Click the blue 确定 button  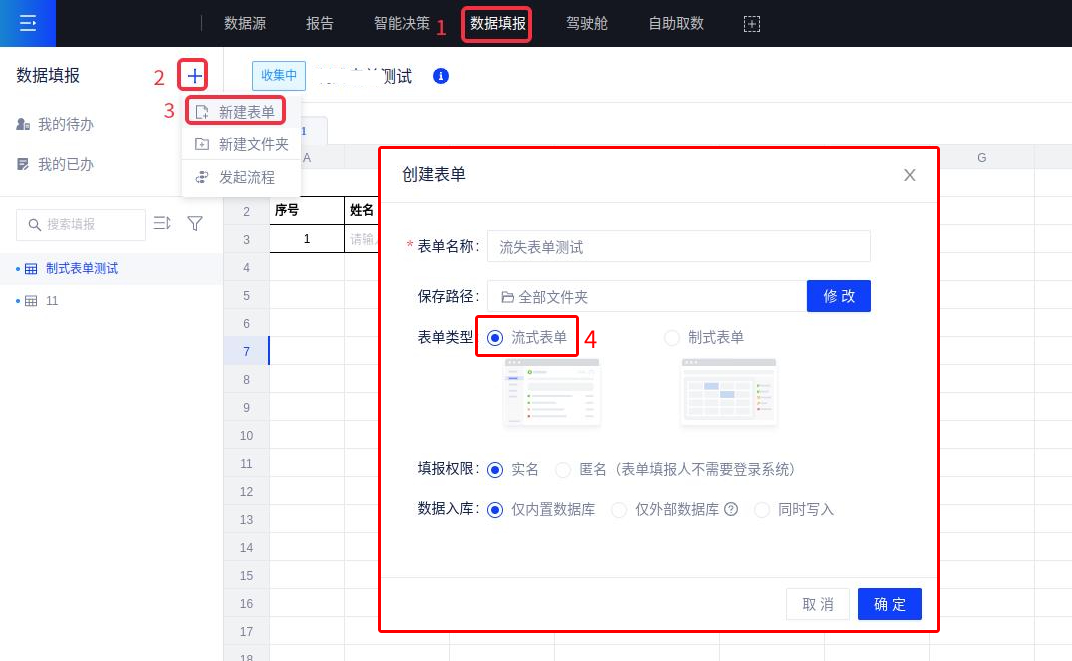point(889,604)
